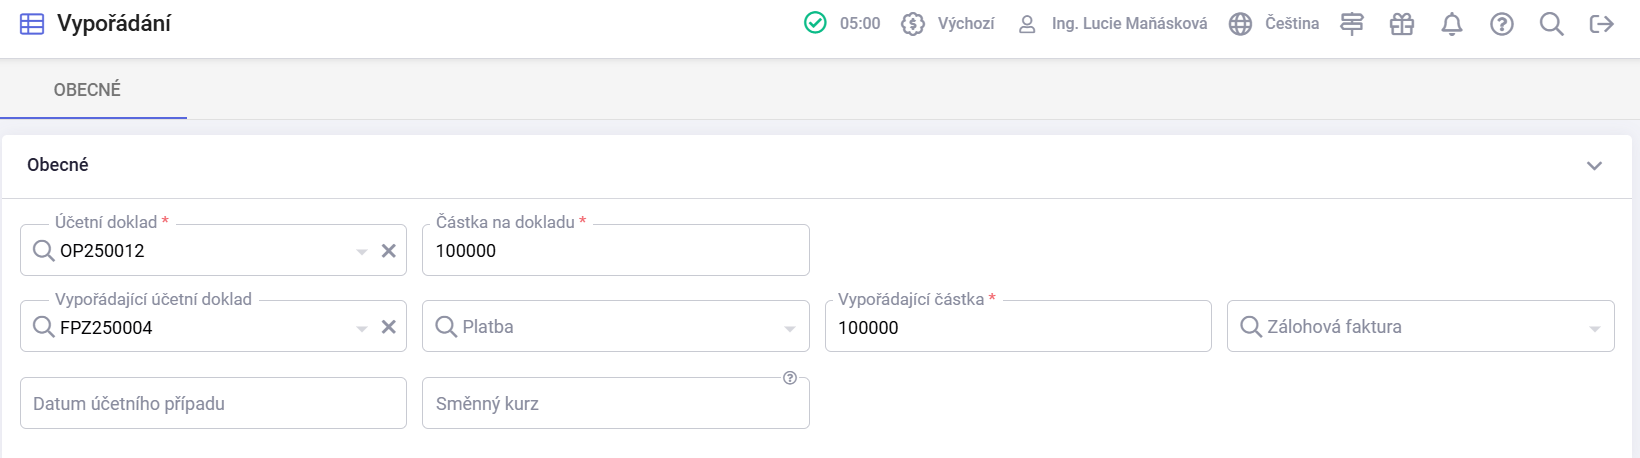This screenshot has height=458, width=1640.
Task: Clear the FPZ250004 settling document value
Action: tap(389, 327)
